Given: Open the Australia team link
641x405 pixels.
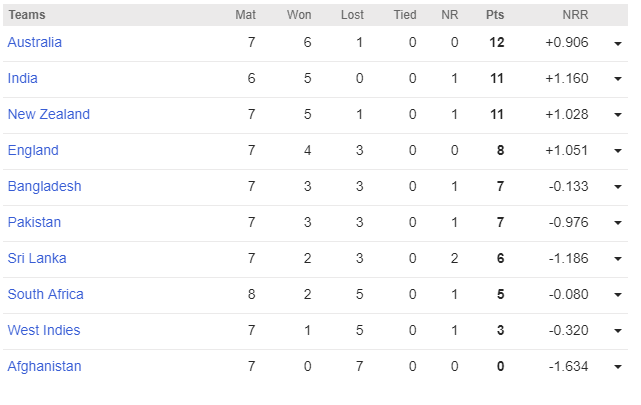Looking at the screenshot, I should (35, 42).
